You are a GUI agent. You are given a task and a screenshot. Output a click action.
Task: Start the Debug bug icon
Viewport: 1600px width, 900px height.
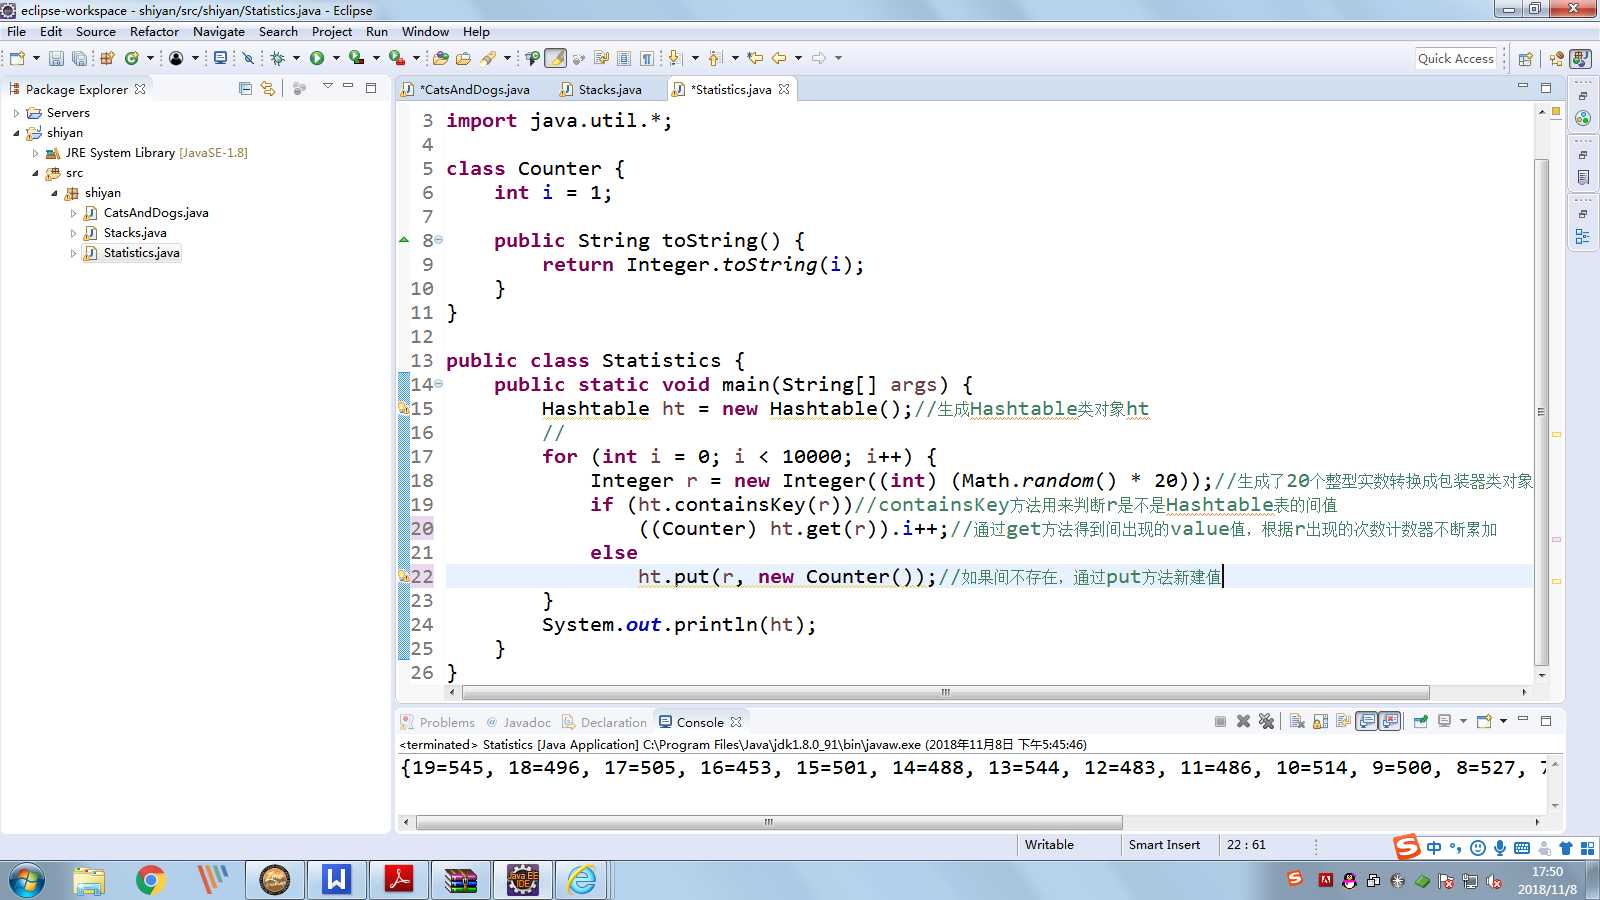point(277,58)
